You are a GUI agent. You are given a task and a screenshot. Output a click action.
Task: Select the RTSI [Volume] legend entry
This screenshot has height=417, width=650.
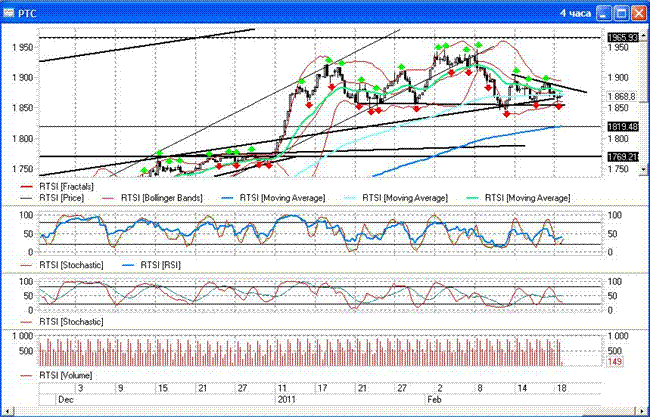pos(56,376)
